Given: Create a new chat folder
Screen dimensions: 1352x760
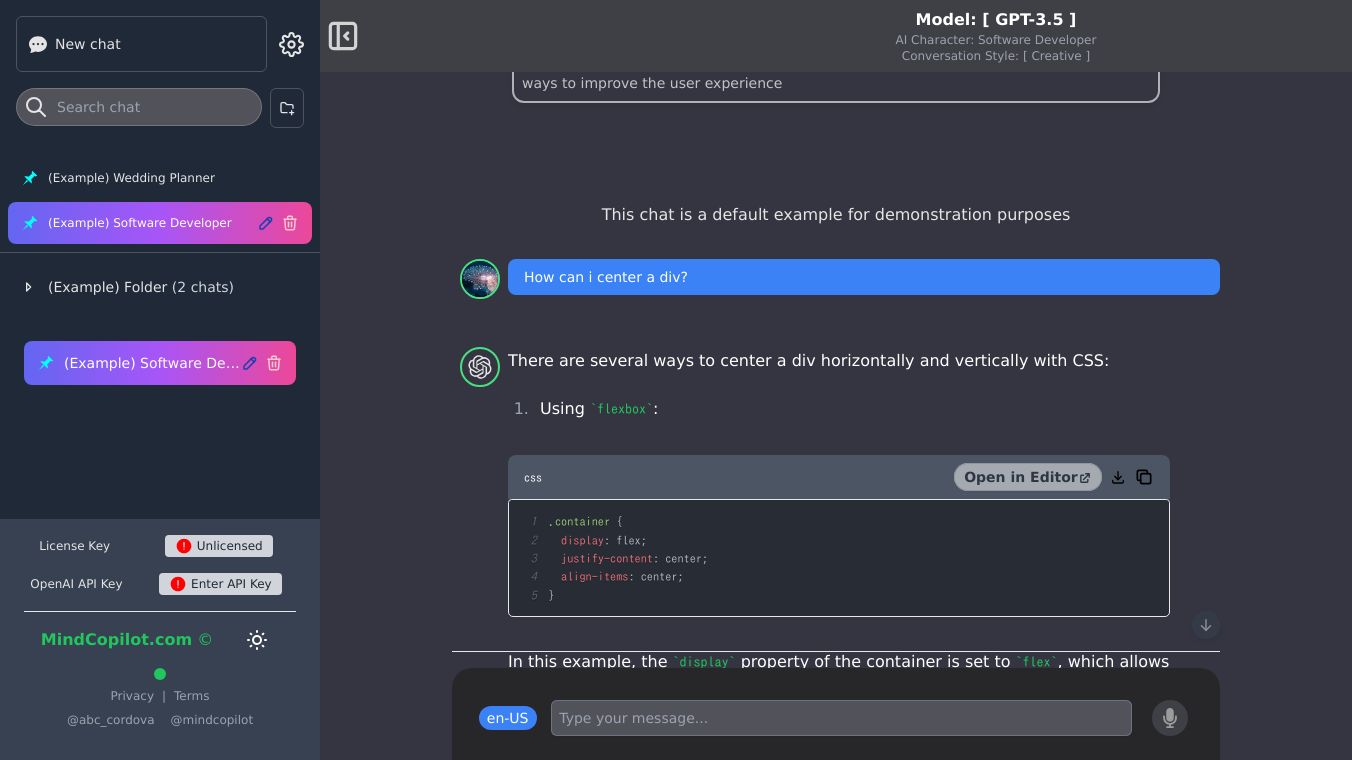Looking at the screenshot, I should point(287,108).
